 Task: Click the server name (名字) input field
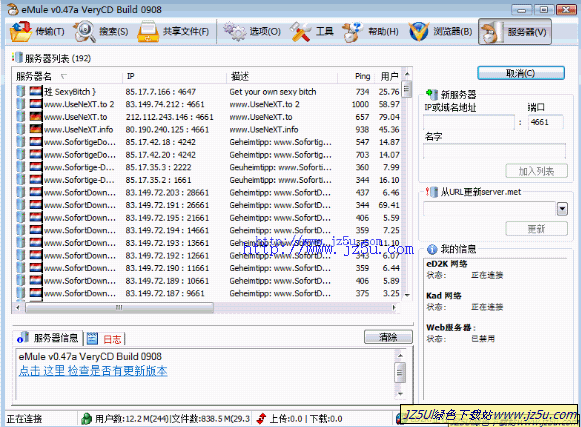[x=494, y=151]
